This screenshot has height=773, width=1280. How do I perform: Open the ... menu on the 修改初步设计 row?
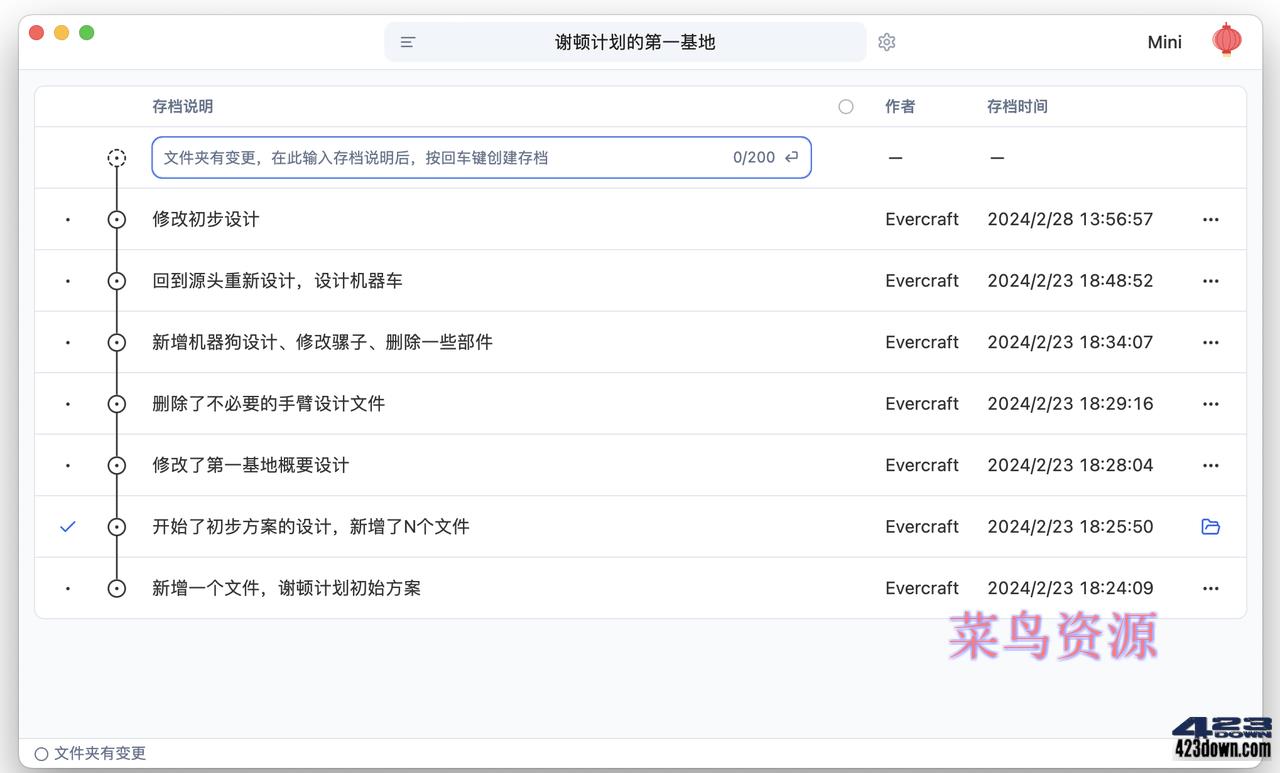(x=1210, y=219)
